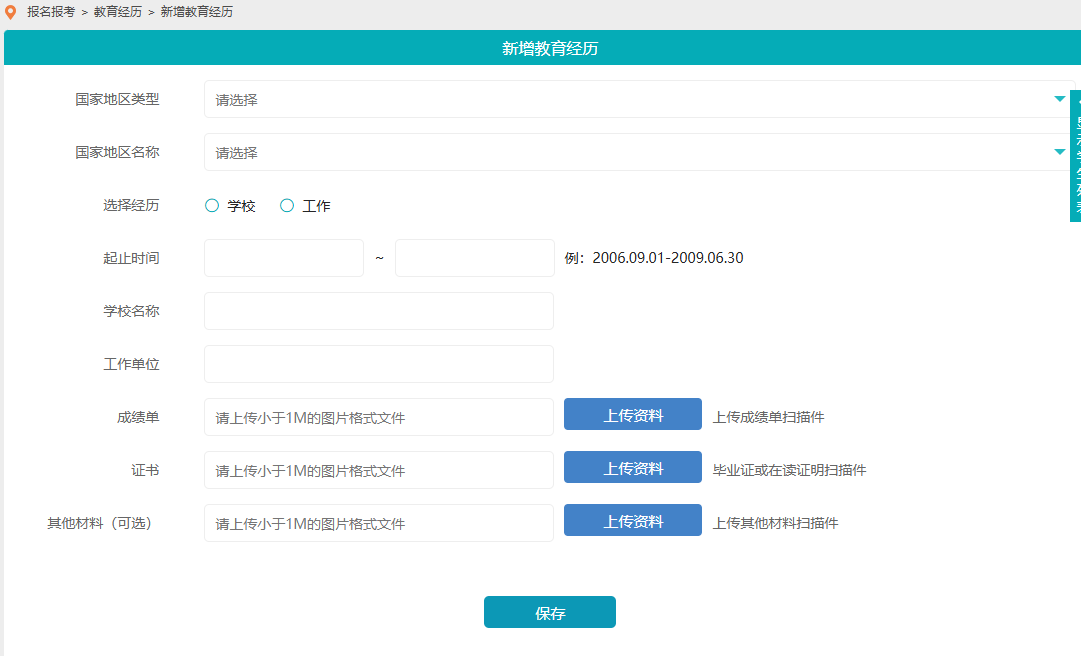The height and width of the screenshot is (656, 1081).
Task: Click the 国家地区名称 dropdown arrow icon
Action: click(1059, 152)
